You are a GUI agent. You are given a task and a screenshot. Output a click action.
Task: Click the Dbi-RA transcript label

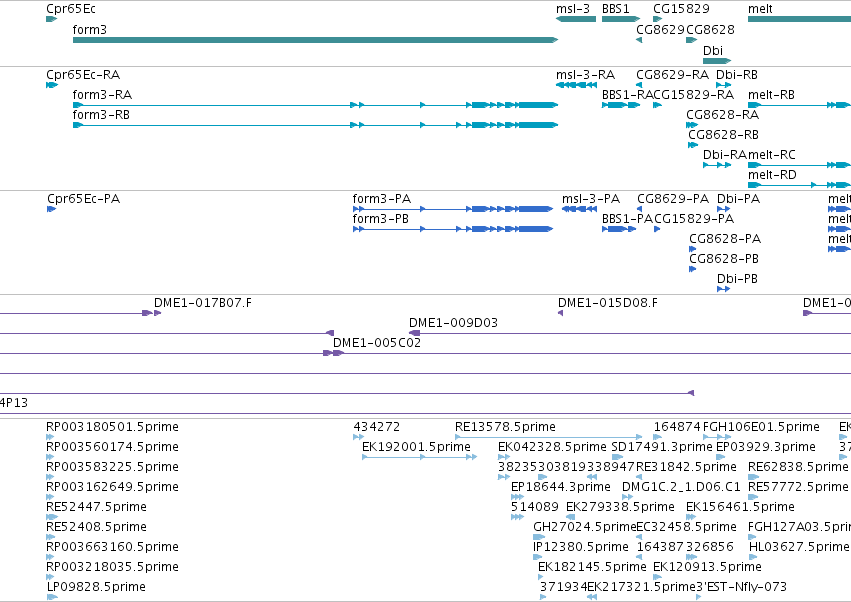click(x=725, y=155)
